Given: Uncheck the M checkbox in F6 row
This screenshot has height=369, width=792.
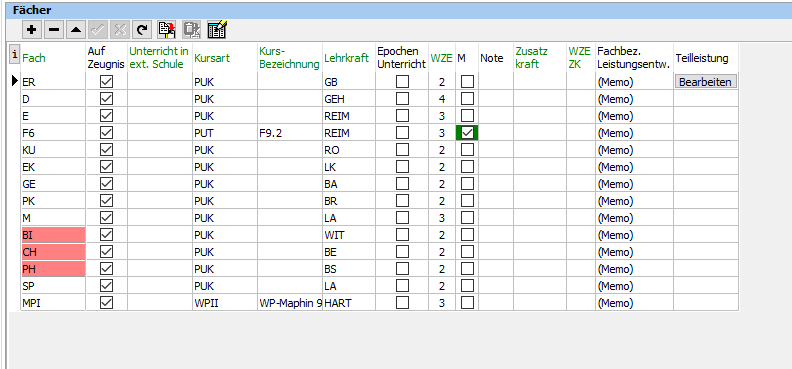Looking at the screenshot, I should (x=467, y=133).
